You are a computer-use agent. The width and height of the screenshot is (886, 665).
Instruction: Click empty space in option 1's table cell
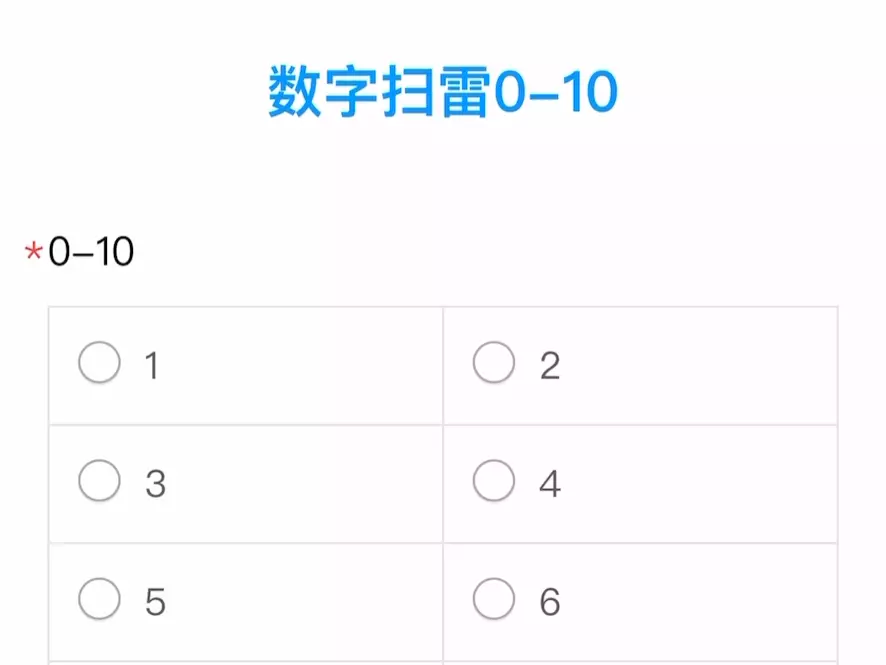coord(300,366)
